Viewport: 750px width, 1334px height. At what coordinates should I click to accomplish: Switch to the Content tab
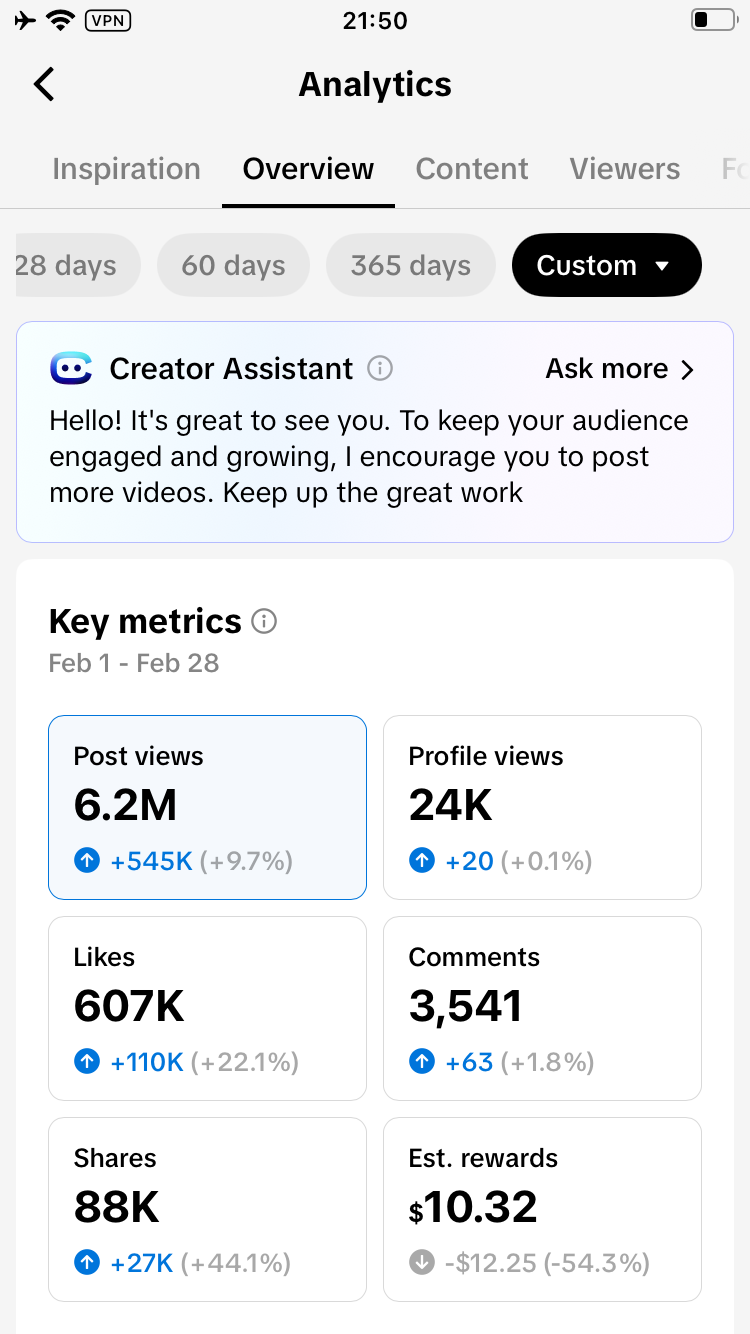click(x=472, y=169)
